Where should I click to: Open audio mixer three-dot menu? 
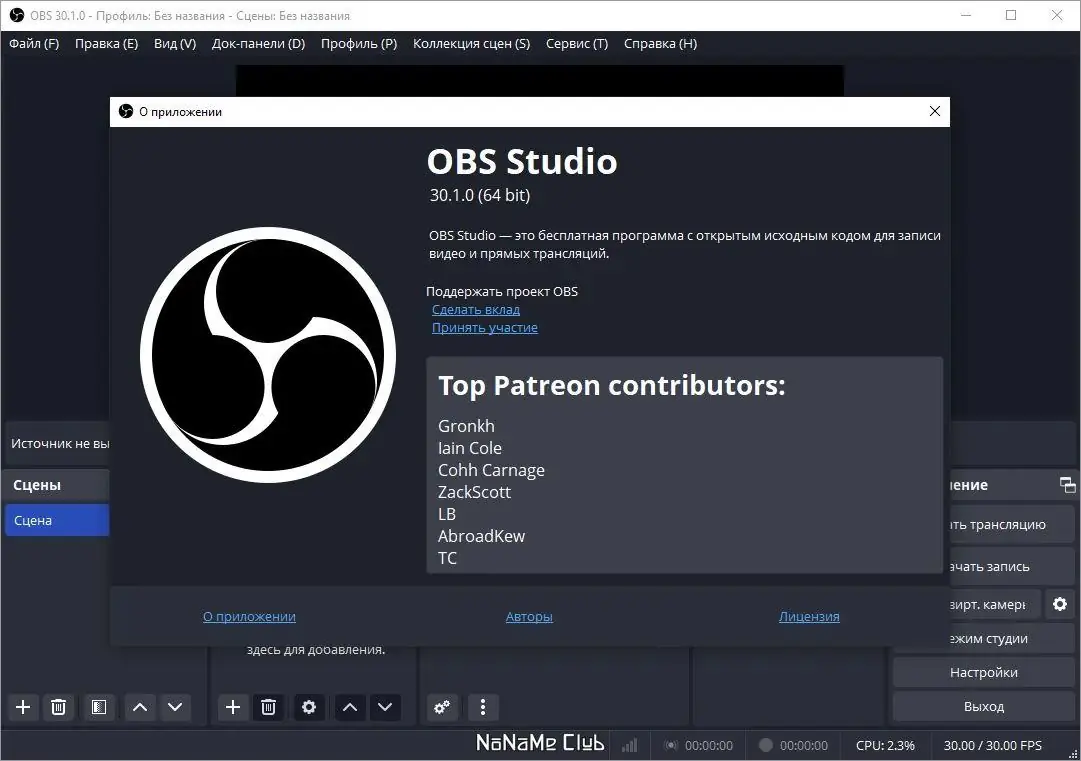pos(483,707)
